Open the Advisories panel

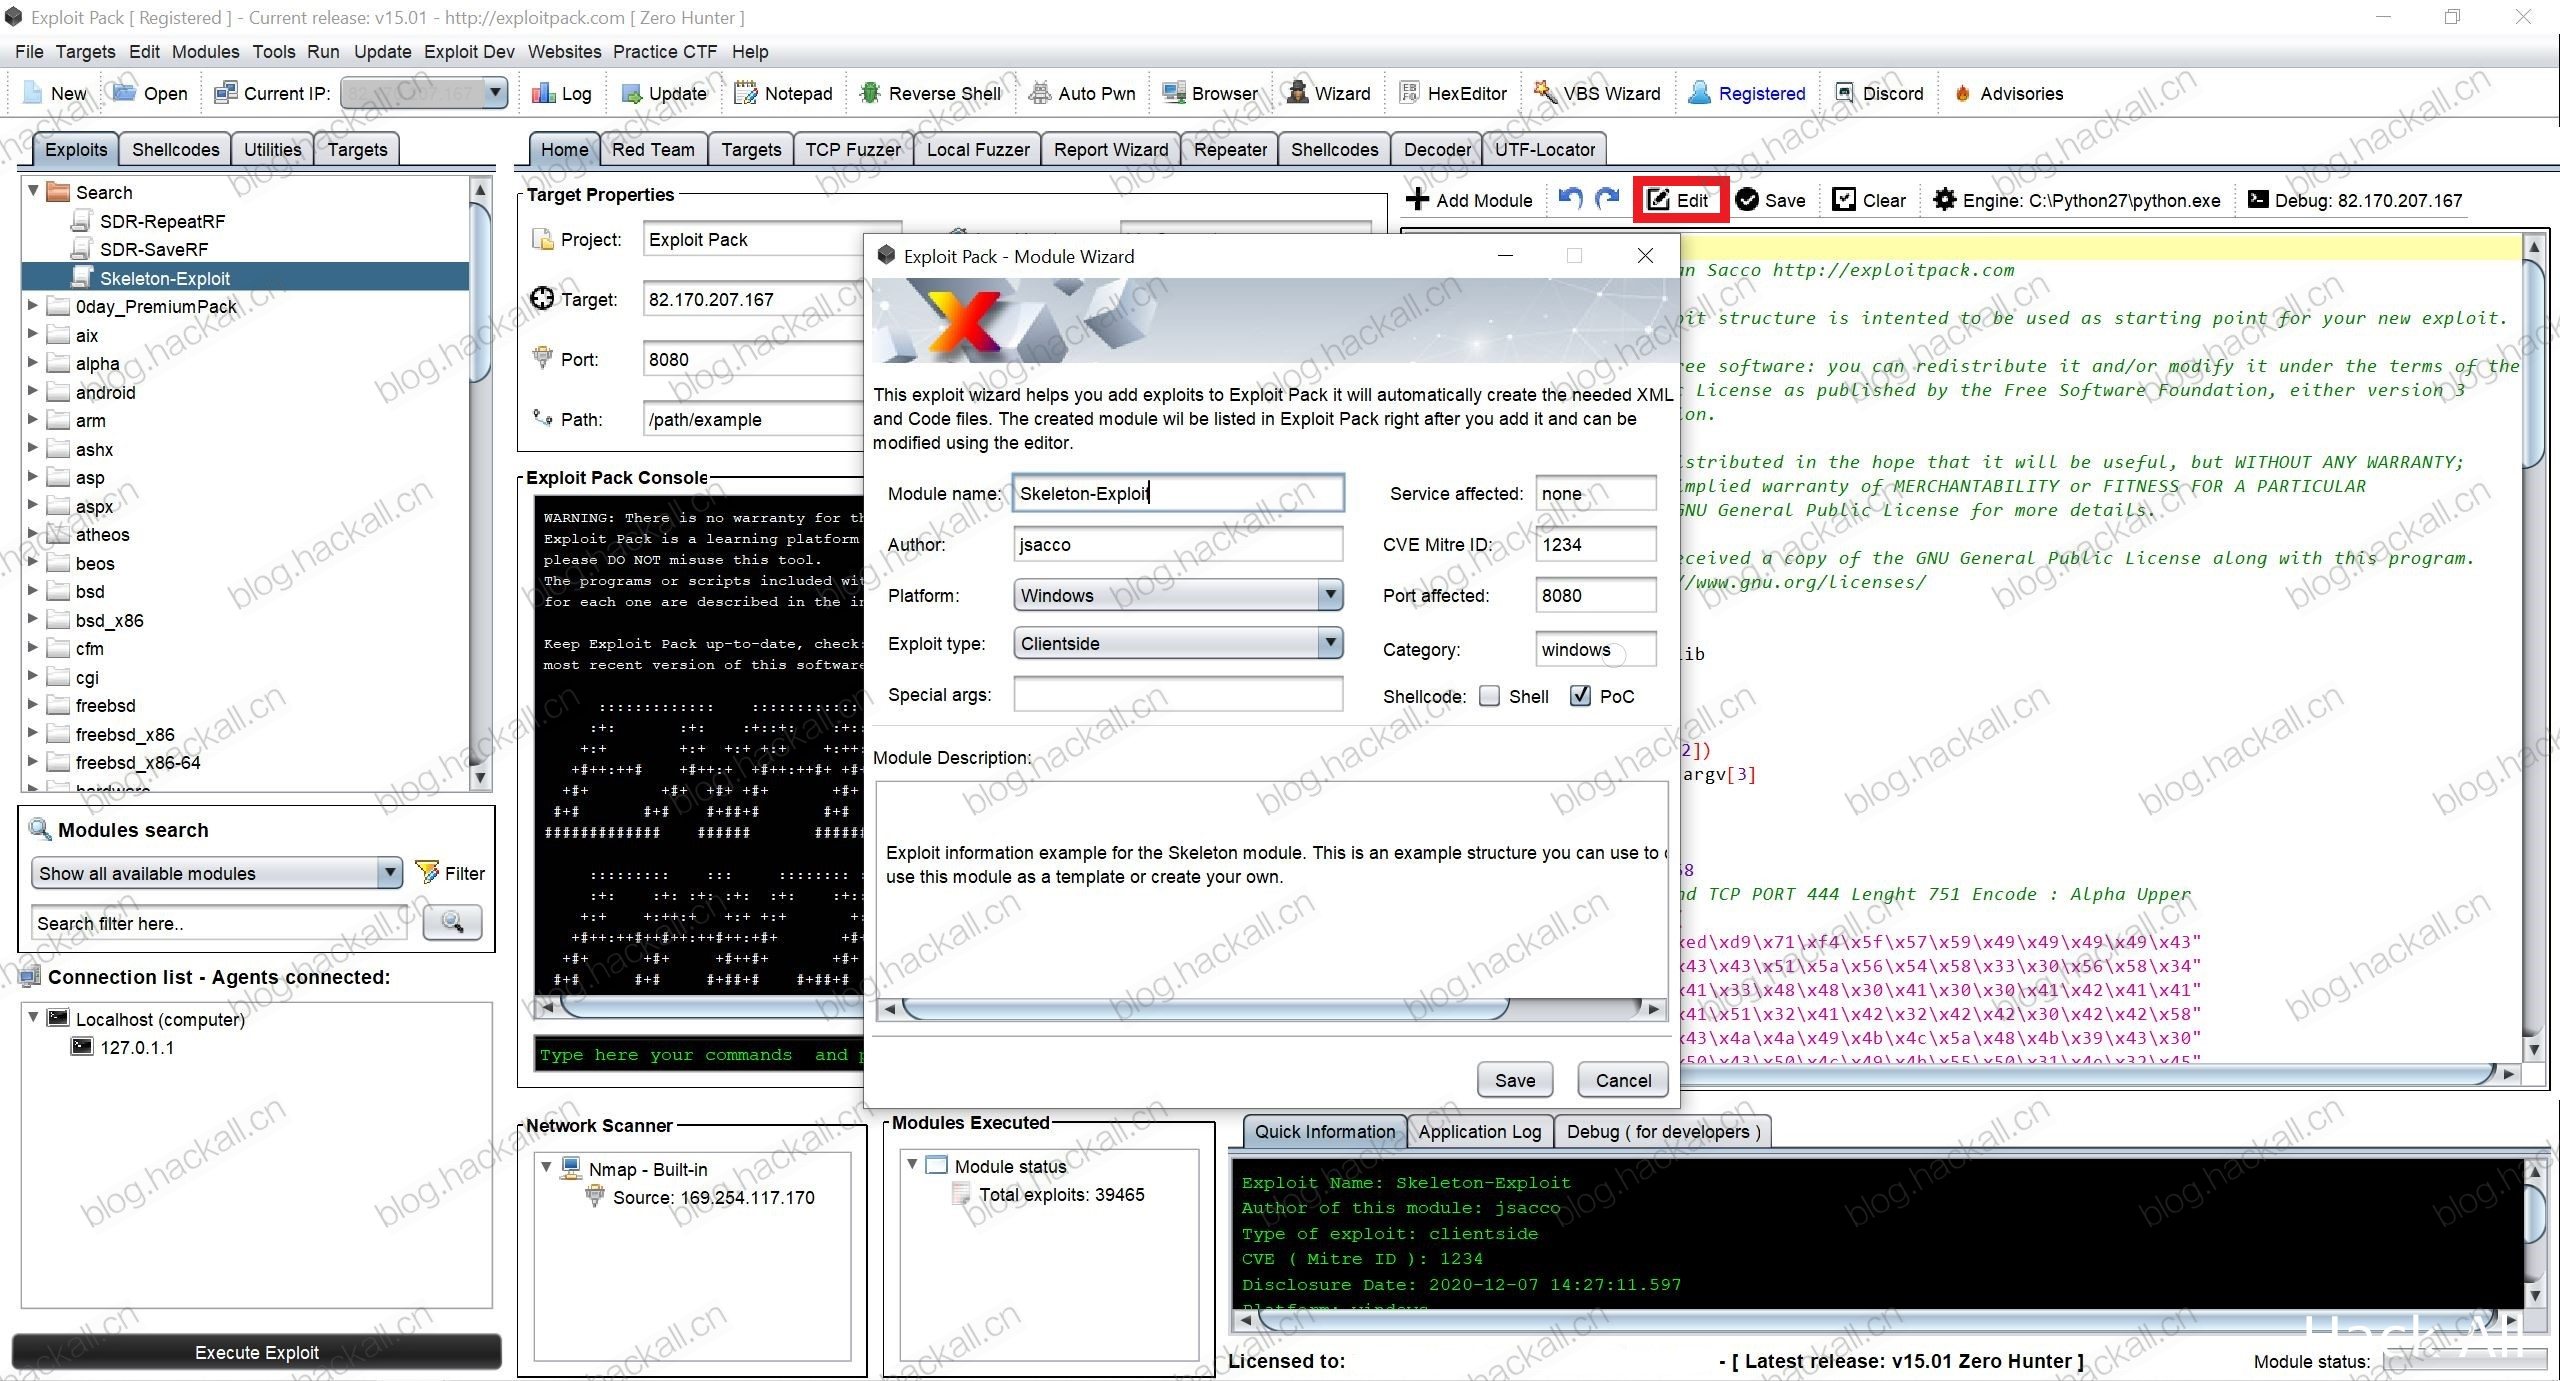pos(2008,93)
